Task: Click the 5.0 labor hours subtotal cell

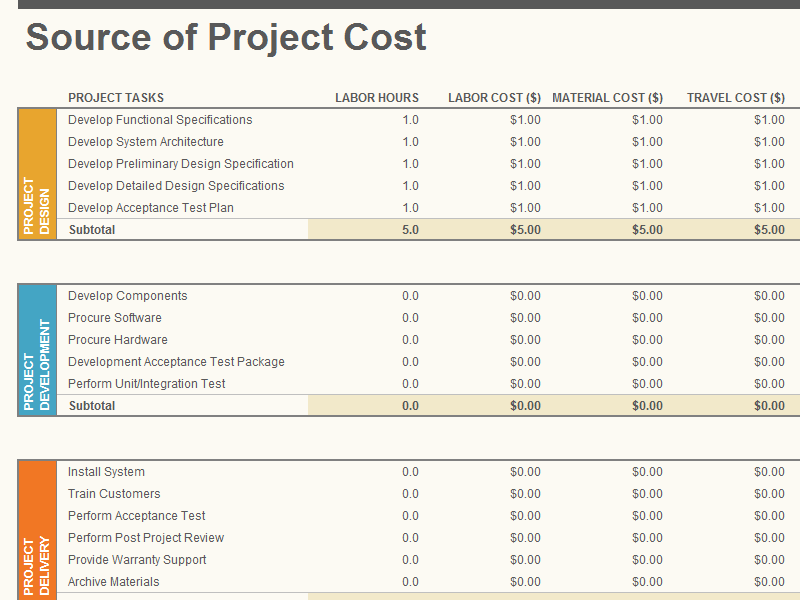Action: point(410,230)
